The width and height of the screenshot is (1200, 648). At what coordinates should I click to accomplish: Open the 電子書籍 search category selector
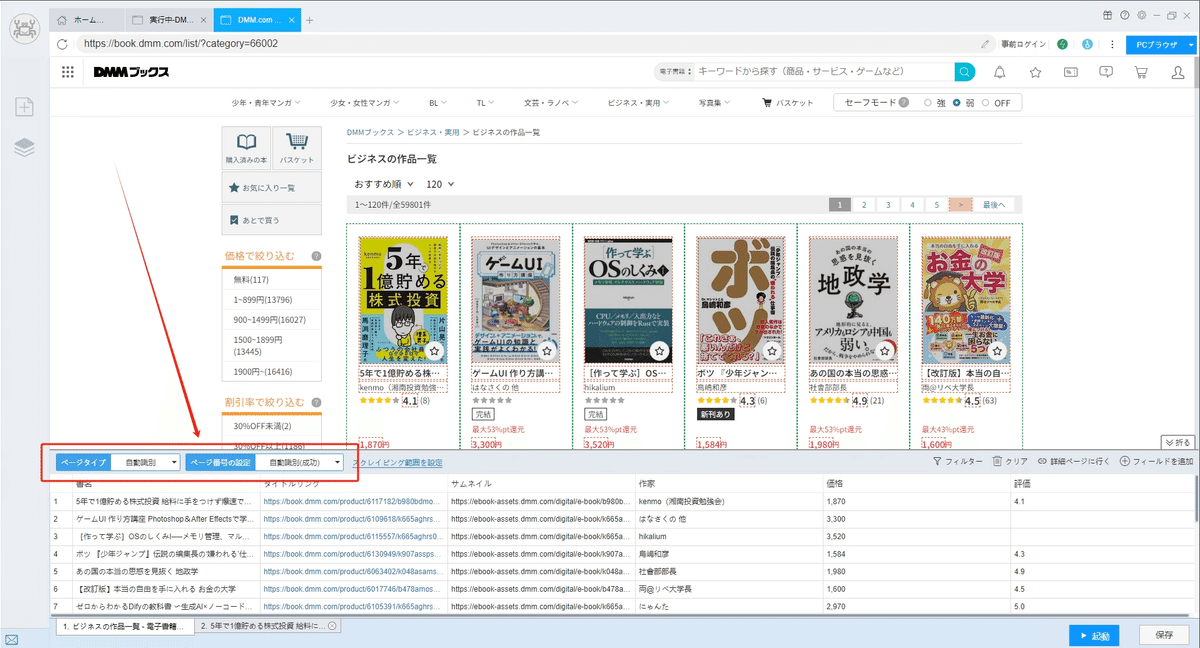[673, 72]
